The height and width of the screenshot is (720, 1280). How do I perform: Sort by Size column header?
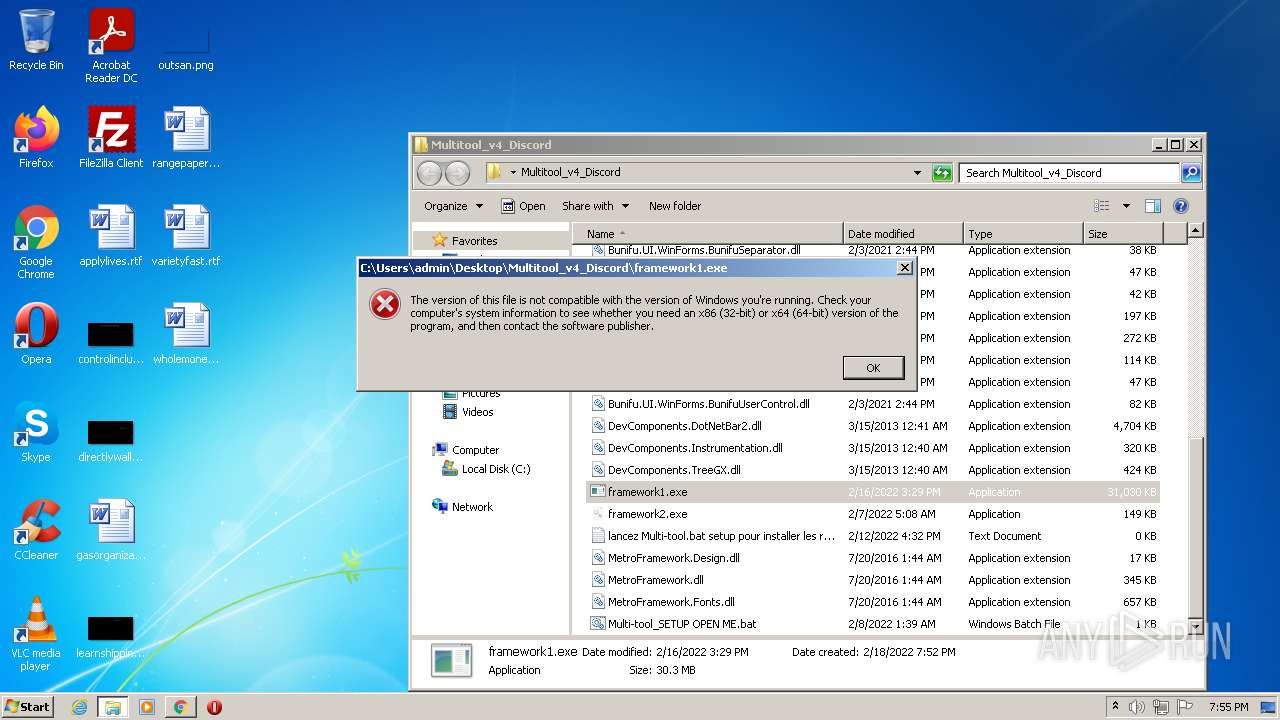click(1124, 234)
